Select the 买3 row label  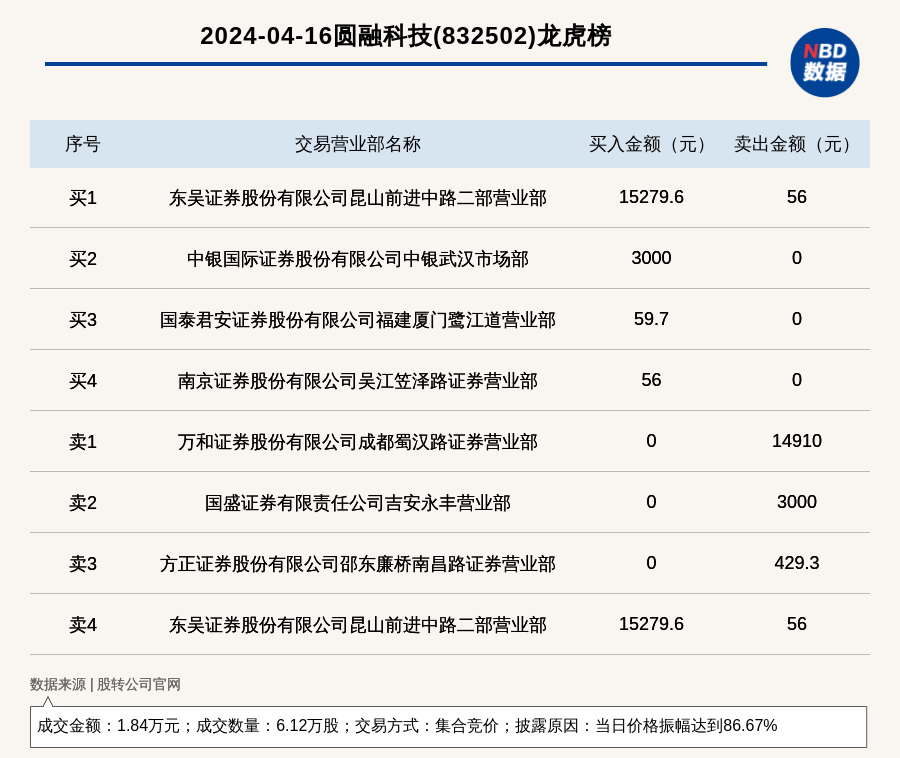coord(83,320)
